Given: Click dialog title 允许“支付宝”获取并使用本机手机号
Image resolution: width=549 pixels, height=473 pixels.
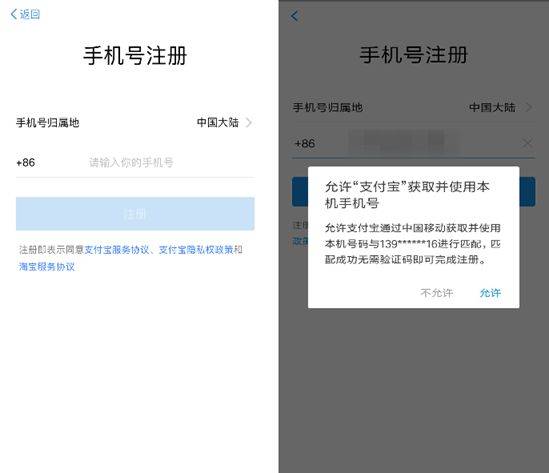Looking at the screenshot, I should tap(407, 195).
